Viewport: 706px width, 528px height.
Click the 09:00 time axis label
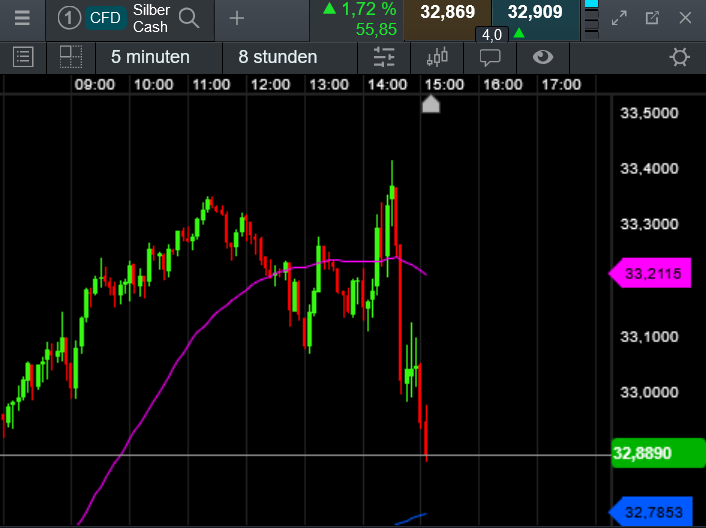(95, 85)
